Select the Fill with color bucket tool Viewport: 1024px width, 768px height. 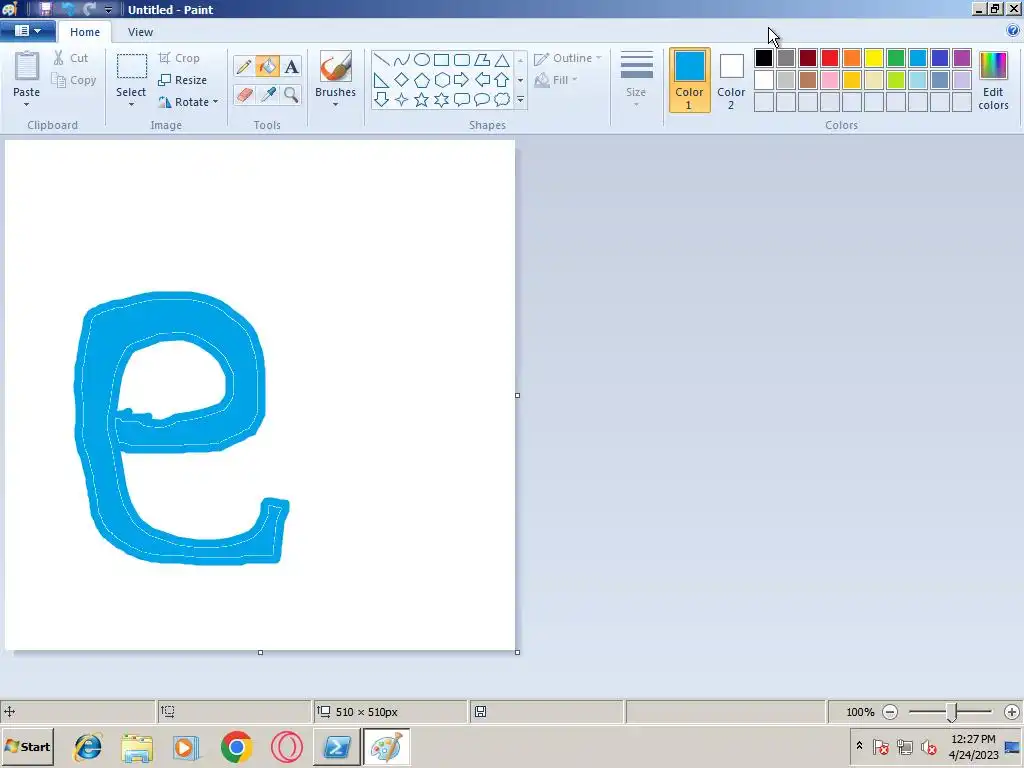tap(268, 67)
